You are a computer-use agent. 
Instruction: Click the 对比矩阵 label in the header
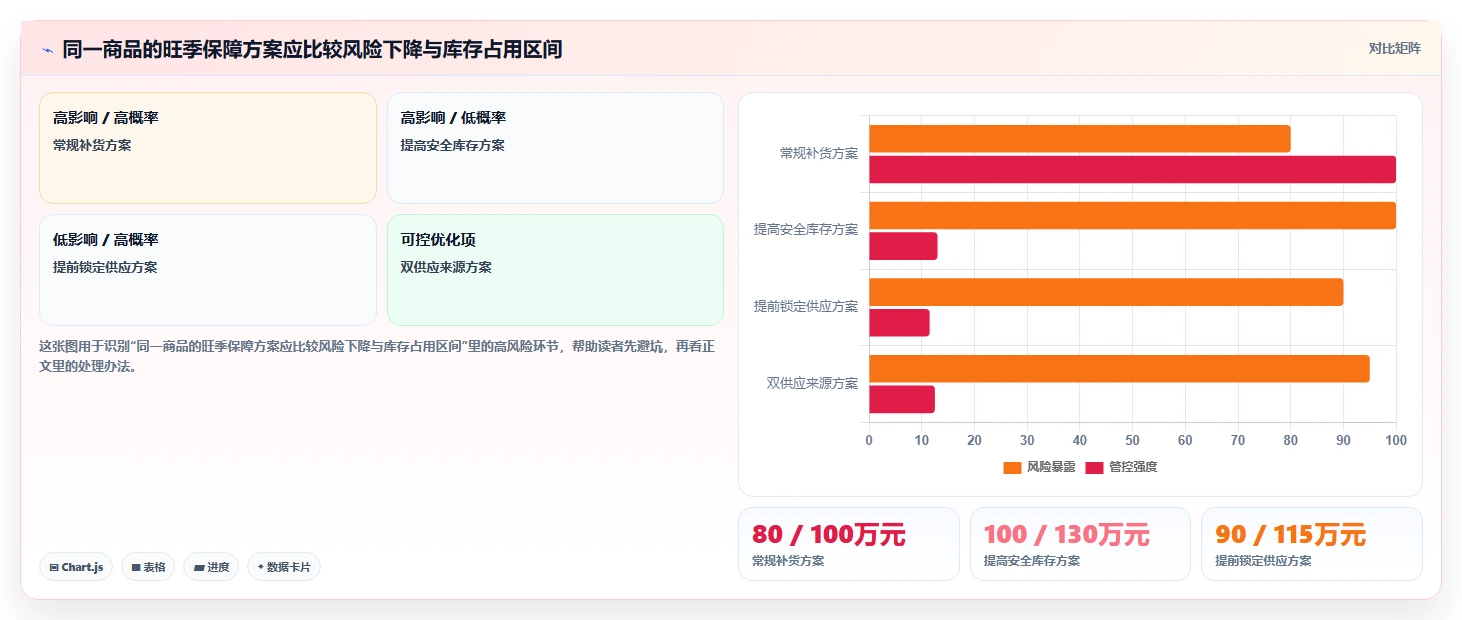coord(1394,48)
